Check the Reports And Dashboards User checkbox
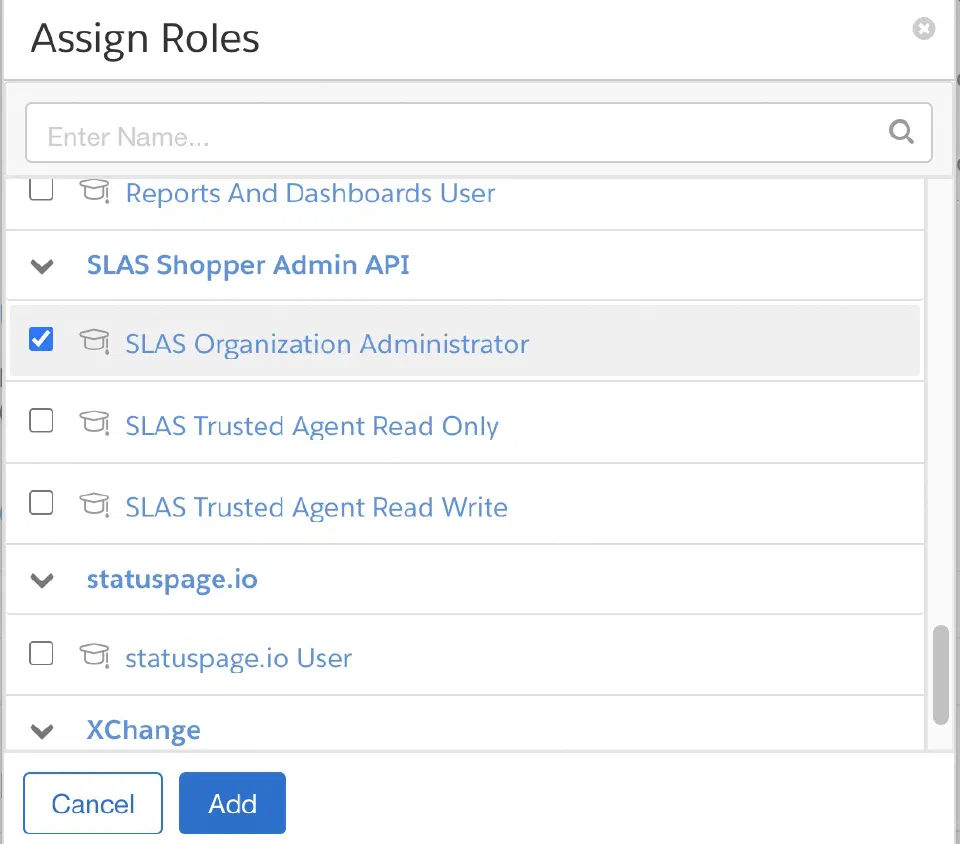The height and width of the screenshot is (844, 960). (x=41, y=189)
